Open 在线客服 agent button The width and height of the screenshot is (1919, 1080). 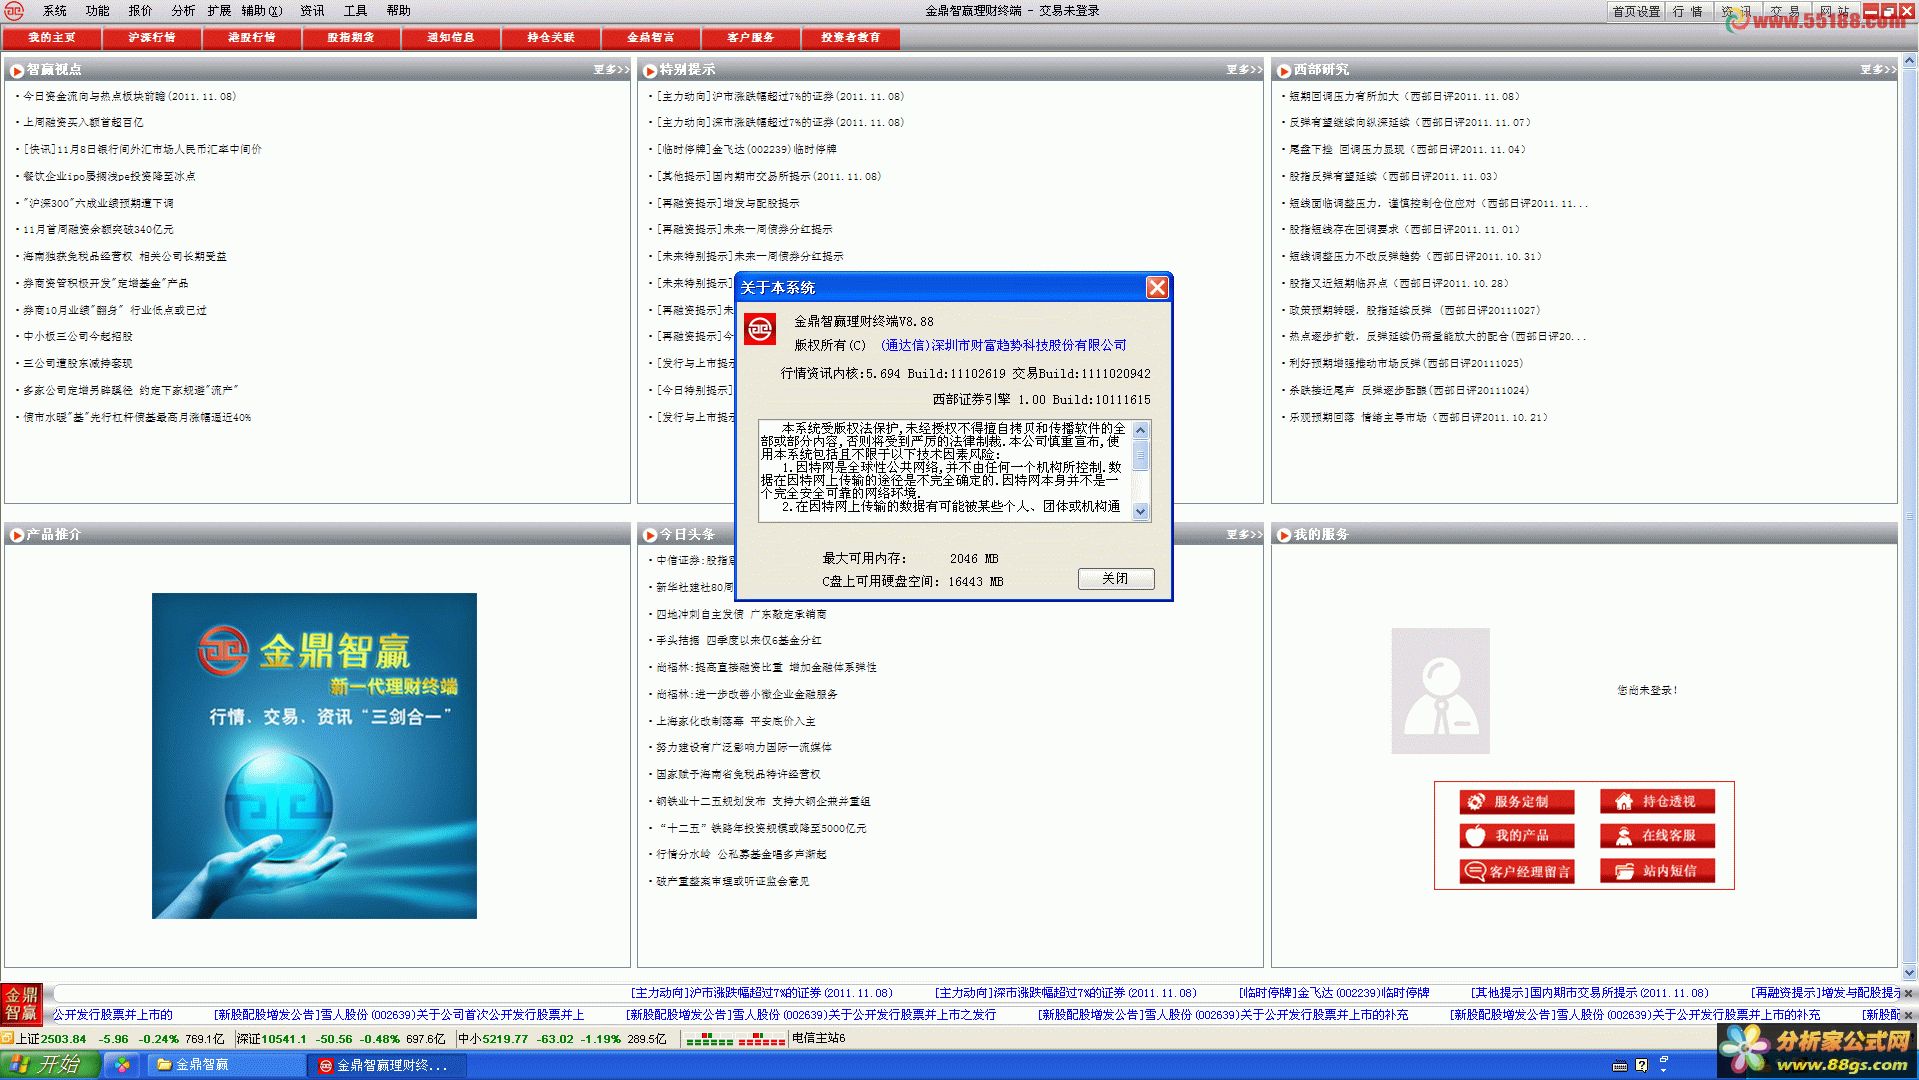[1658, 835]
